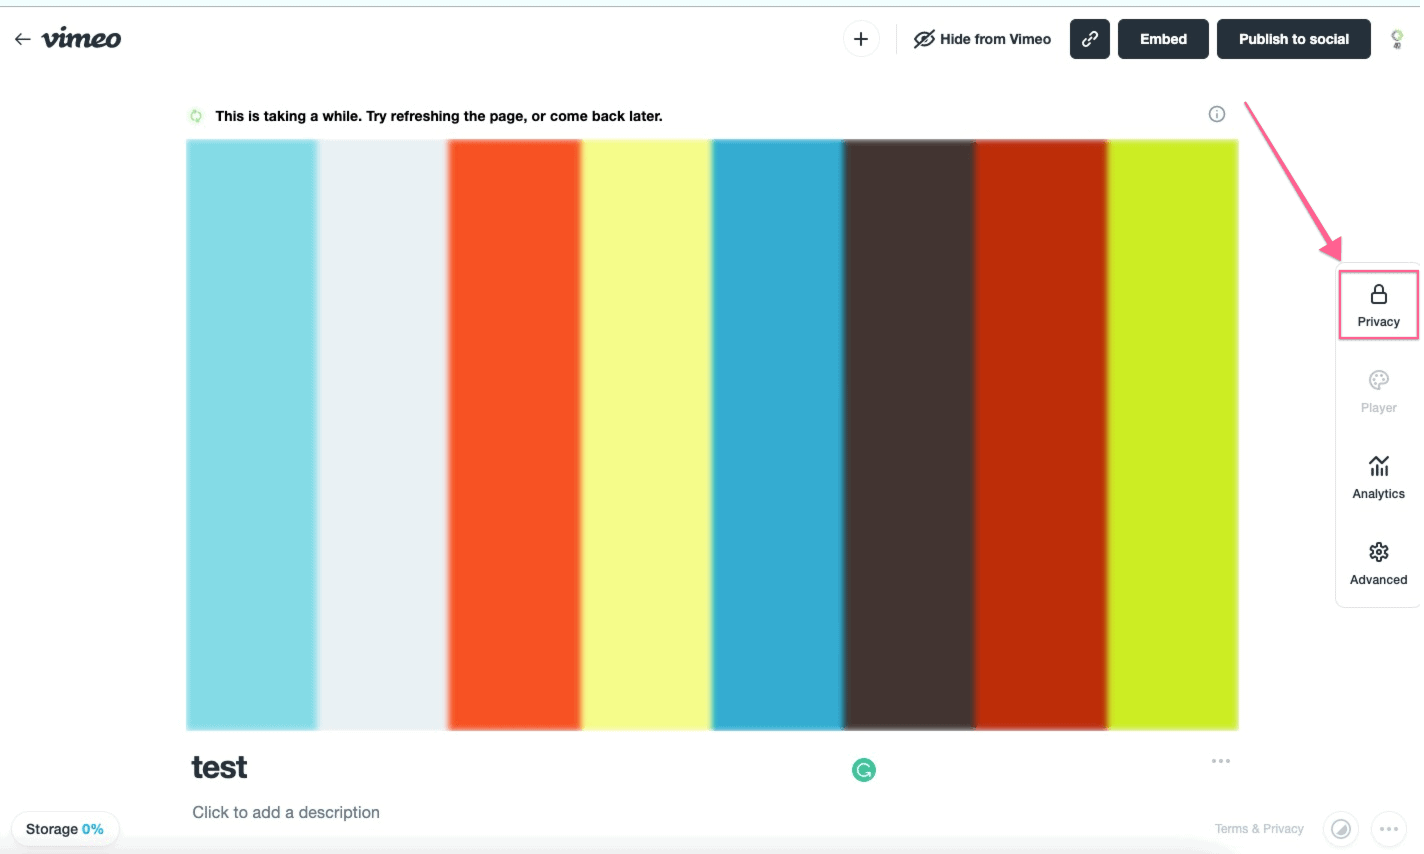
Task: Open the Grammarly icon near the title
Action: pyautogui.click(x=863, y=770)
